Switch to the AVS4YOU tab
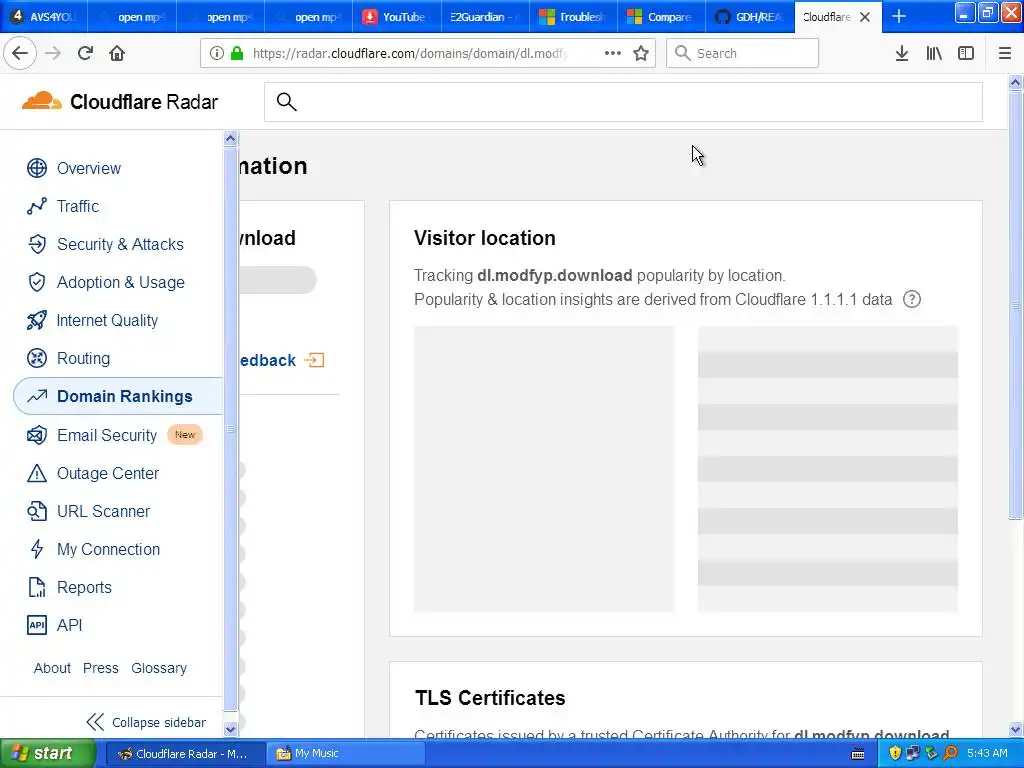The height and width of the screenshot is (768, 1024). (x=44, y=17)
